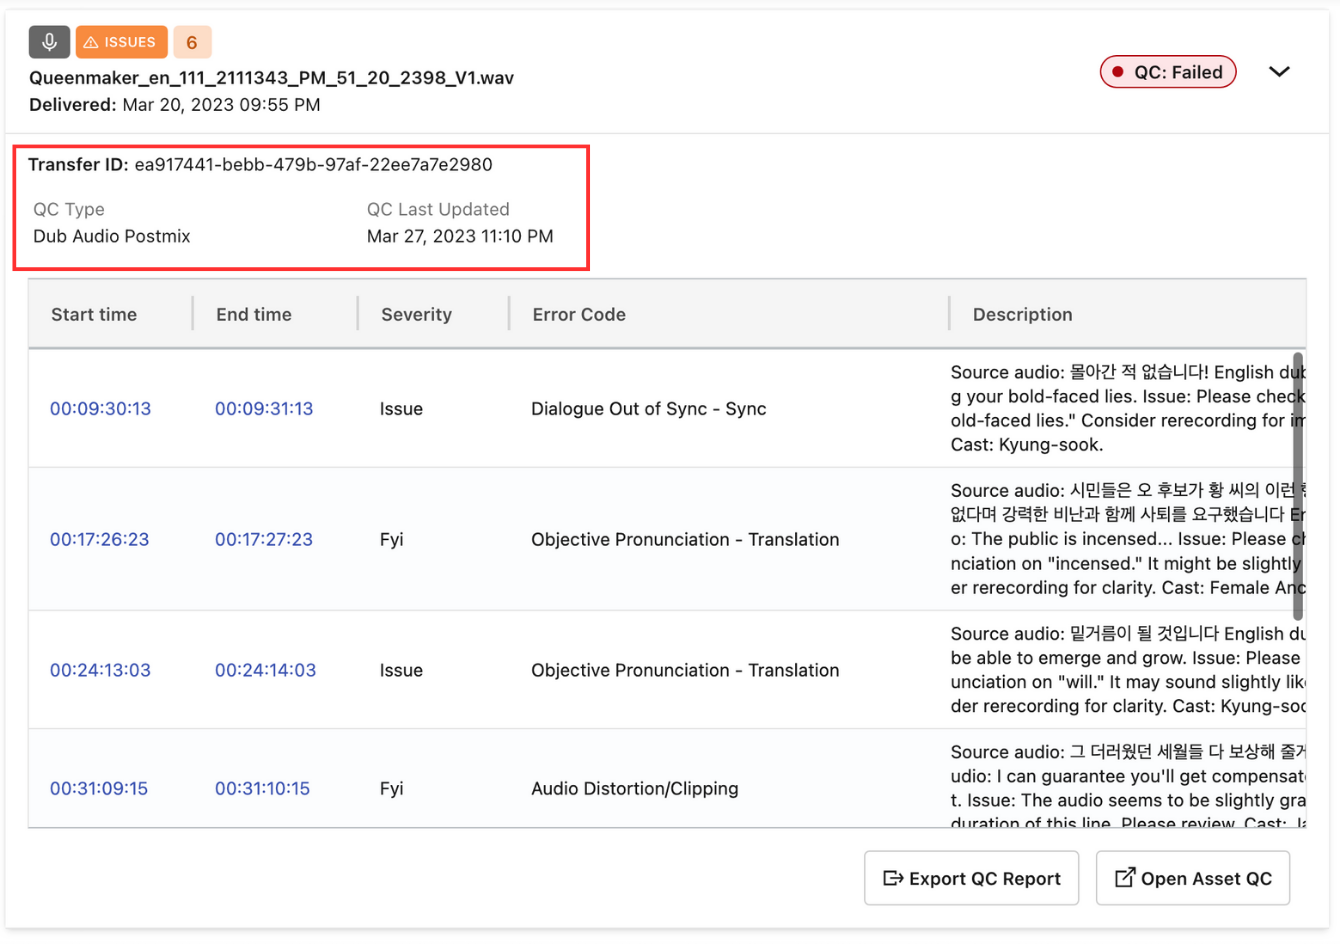Select 'Dialogue Out of Sync - Sync' cell
This screenshot has width=1343, height=944.
[649, 408]
